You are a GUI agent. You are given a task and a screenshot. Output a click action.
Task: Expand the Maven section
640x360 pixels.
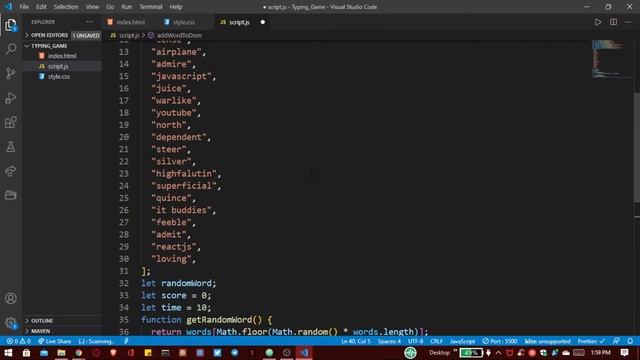point(40,331)
